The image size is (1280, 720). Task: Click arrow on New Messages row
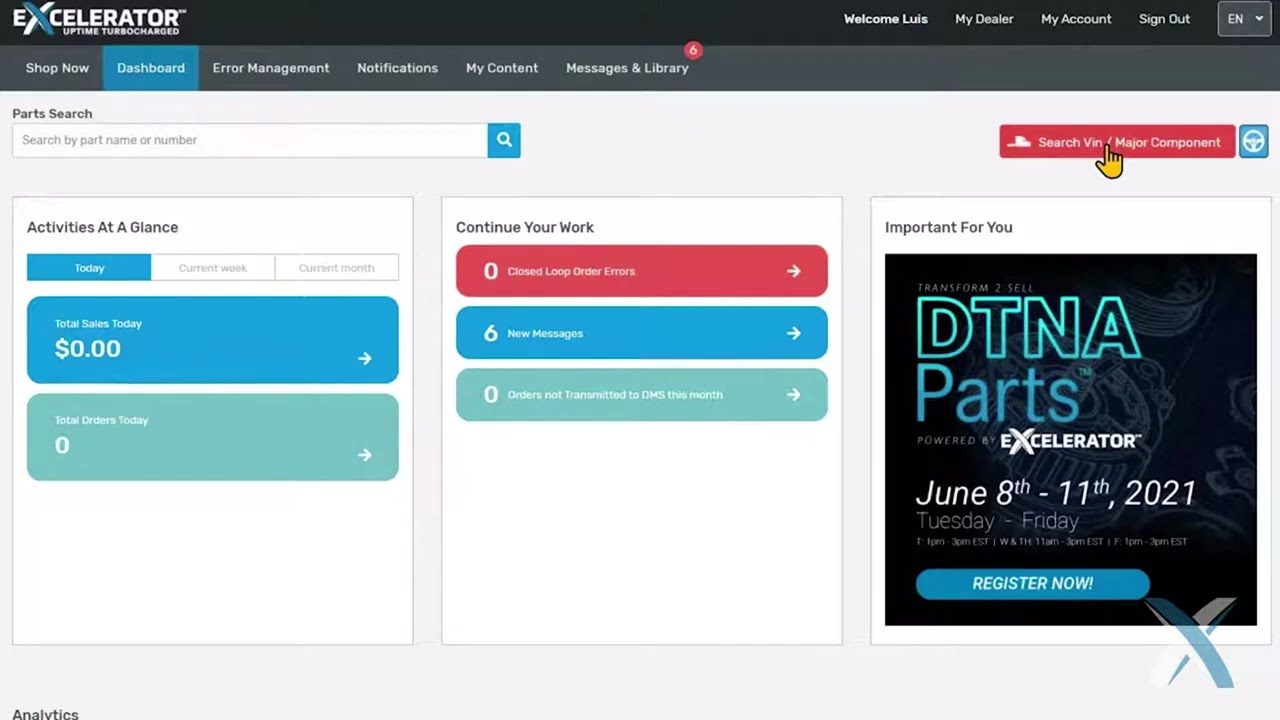point(793,333)
